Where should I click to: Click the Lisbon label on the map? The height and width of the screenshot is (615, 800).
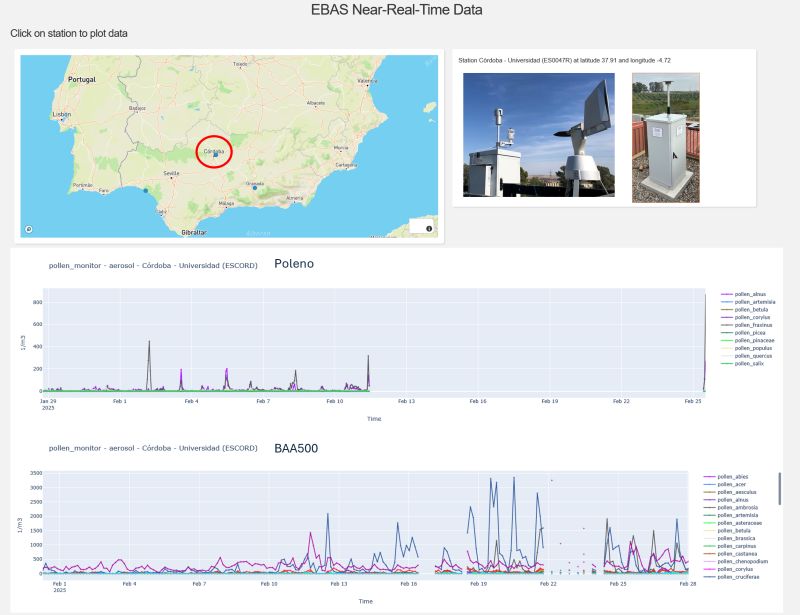coord(62,114)
